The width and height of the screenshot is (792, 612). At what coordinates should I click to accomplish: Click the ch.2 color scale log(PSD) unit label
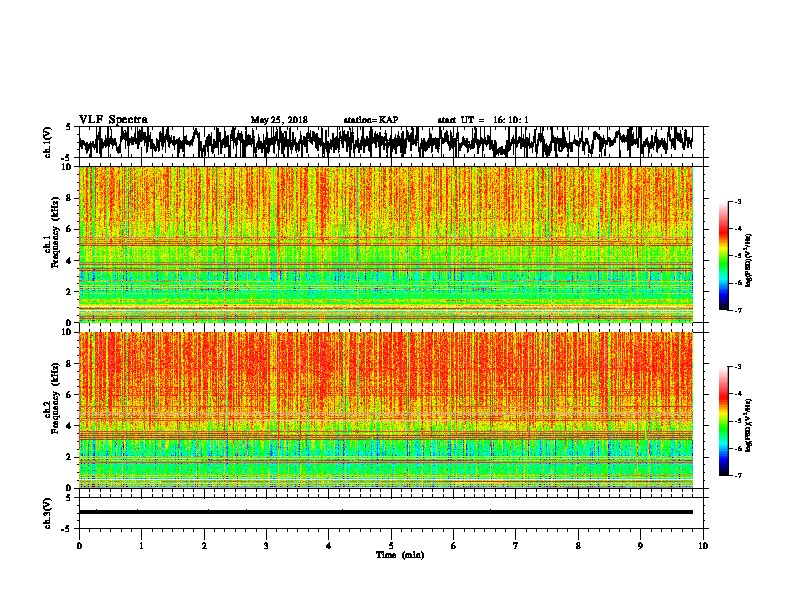point(748,425)
